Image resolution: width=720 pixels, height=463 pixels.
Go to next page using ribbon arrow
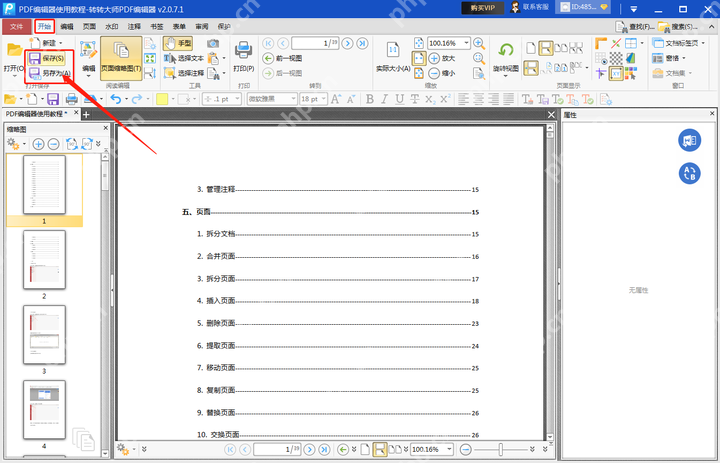click(x=348, y=43)
